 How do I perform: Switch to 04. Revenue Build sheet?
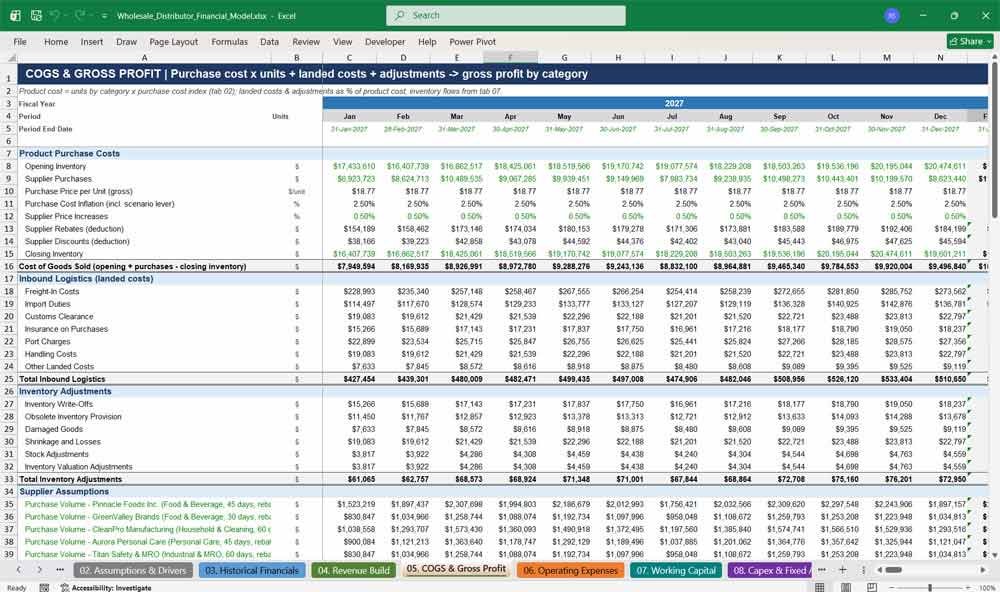pos(353,570)
